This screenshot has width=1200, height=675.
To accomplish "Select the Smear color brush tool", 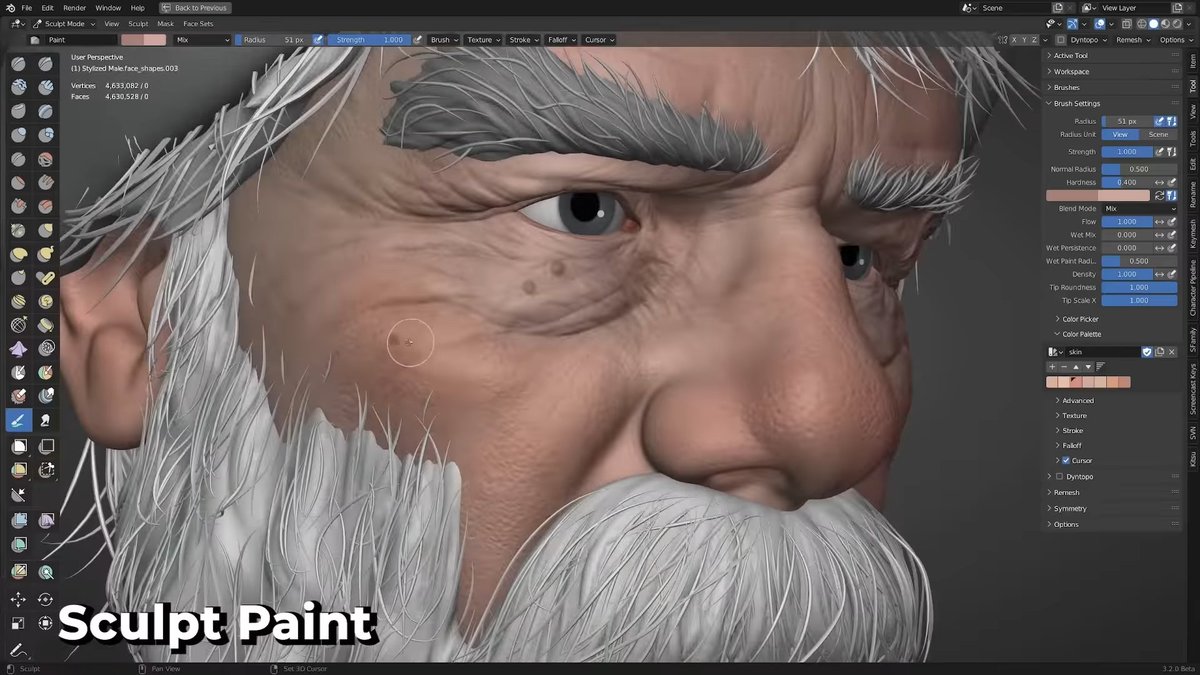I will (46, 421).
